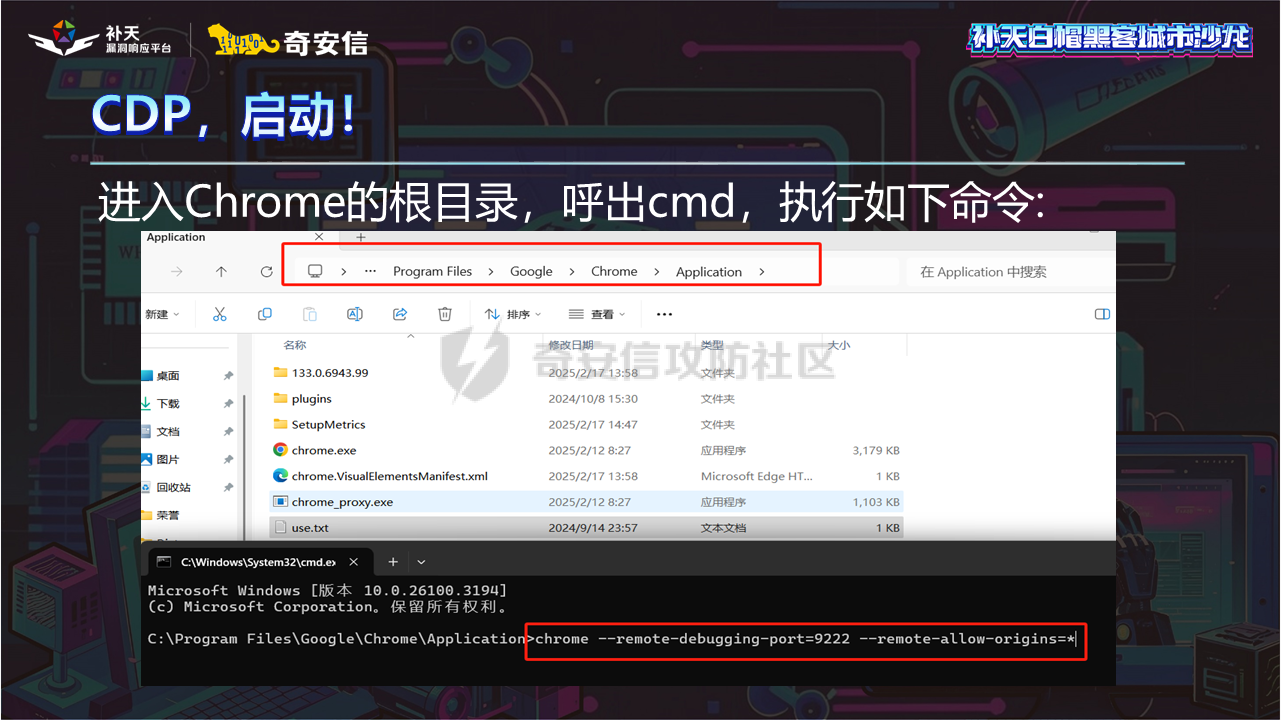This screenshot has height=720, width=1281.
Task: Open 桌面 in the sidebar
Action: (167, 376)
